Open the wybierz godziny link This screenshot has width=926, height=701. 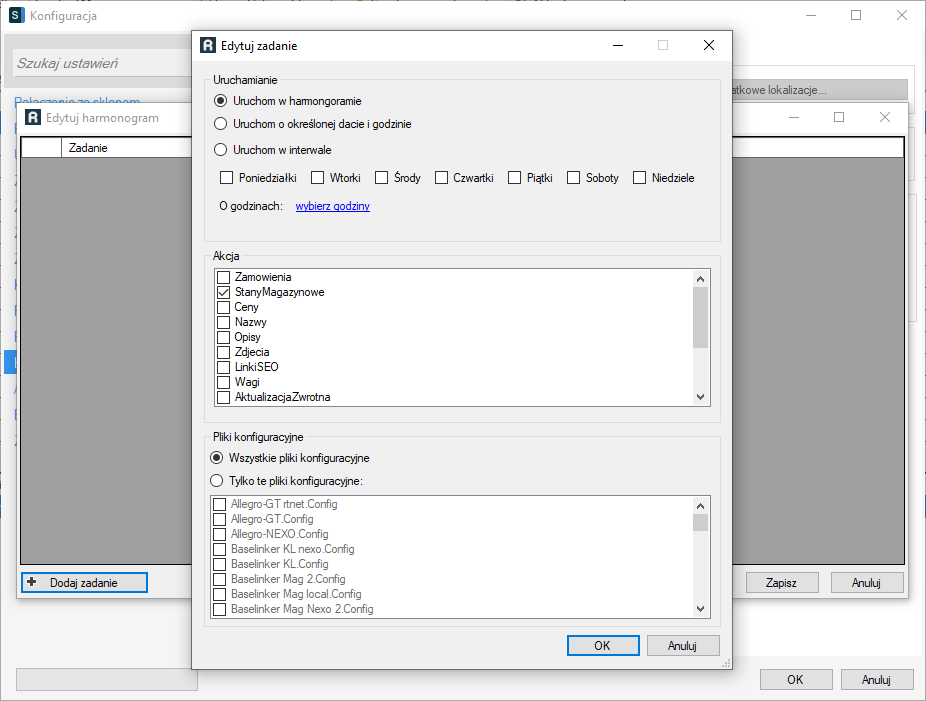coord(332,206)
